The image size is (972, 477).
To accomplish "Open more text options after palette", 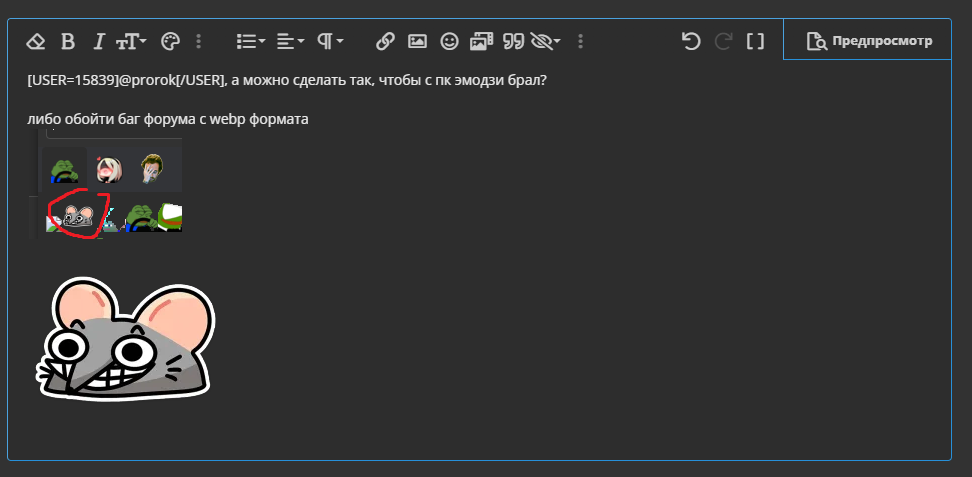I will pyautogui.click(x=198, y=42).
